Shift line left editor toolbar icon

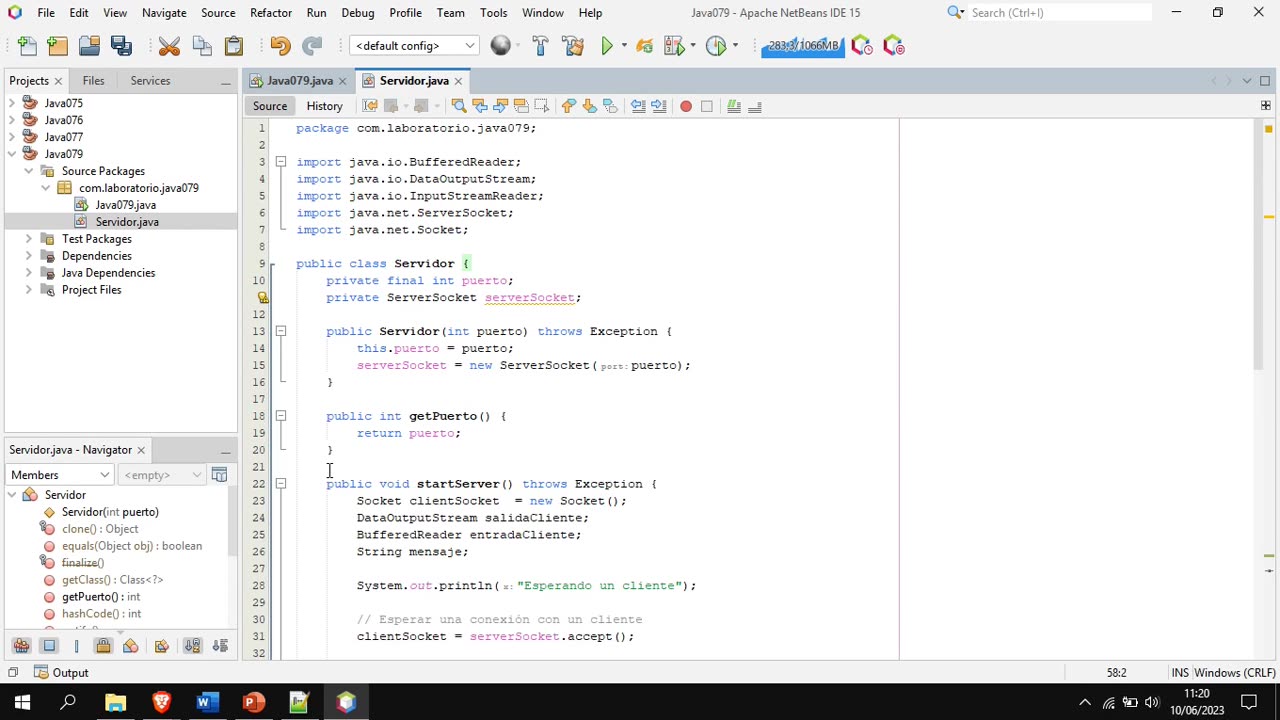[x=638, y=106]
